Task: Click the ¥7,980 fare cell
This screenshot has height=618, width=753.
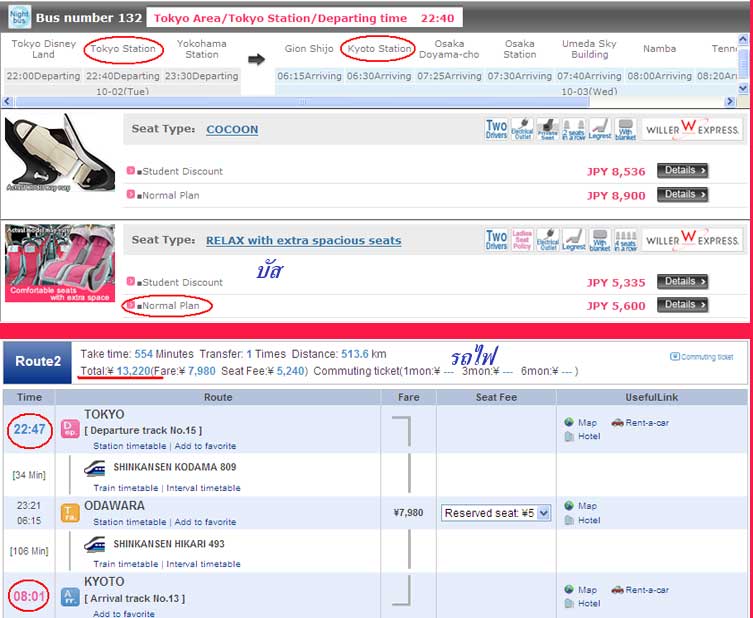Action: (408, 513)
